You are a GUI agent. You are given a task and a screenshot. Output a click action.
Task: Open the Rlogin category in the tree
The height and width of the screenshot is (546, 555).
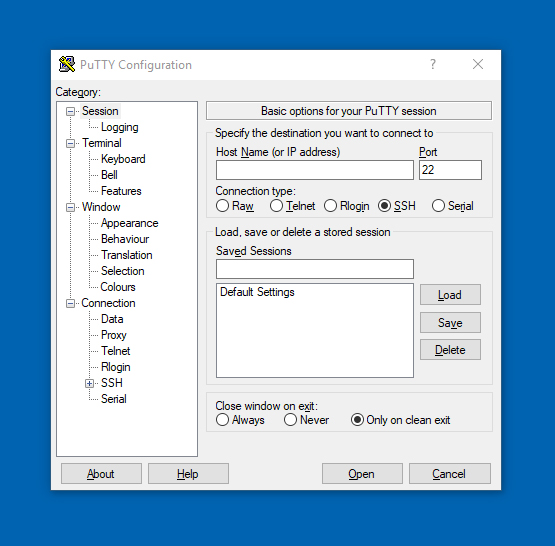pyautogui.click(x=115, y=367)
